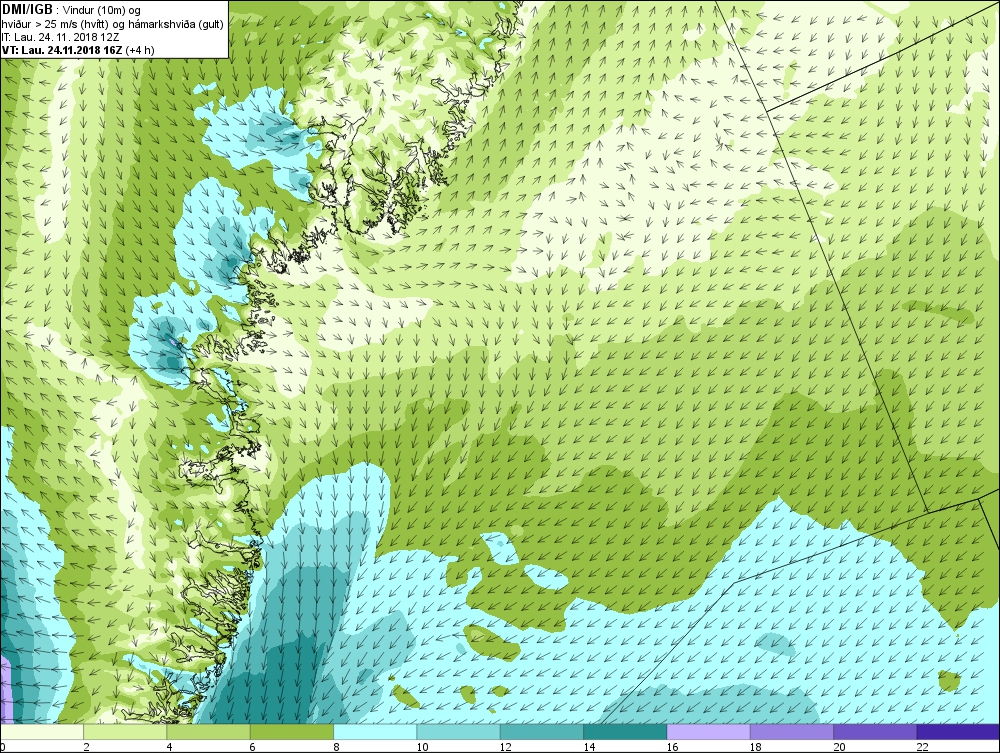The width and height of the screenshot is (1000, 753).
Task: Click the palest 0–2 m/s legend swatch
Action: point(41,732)
